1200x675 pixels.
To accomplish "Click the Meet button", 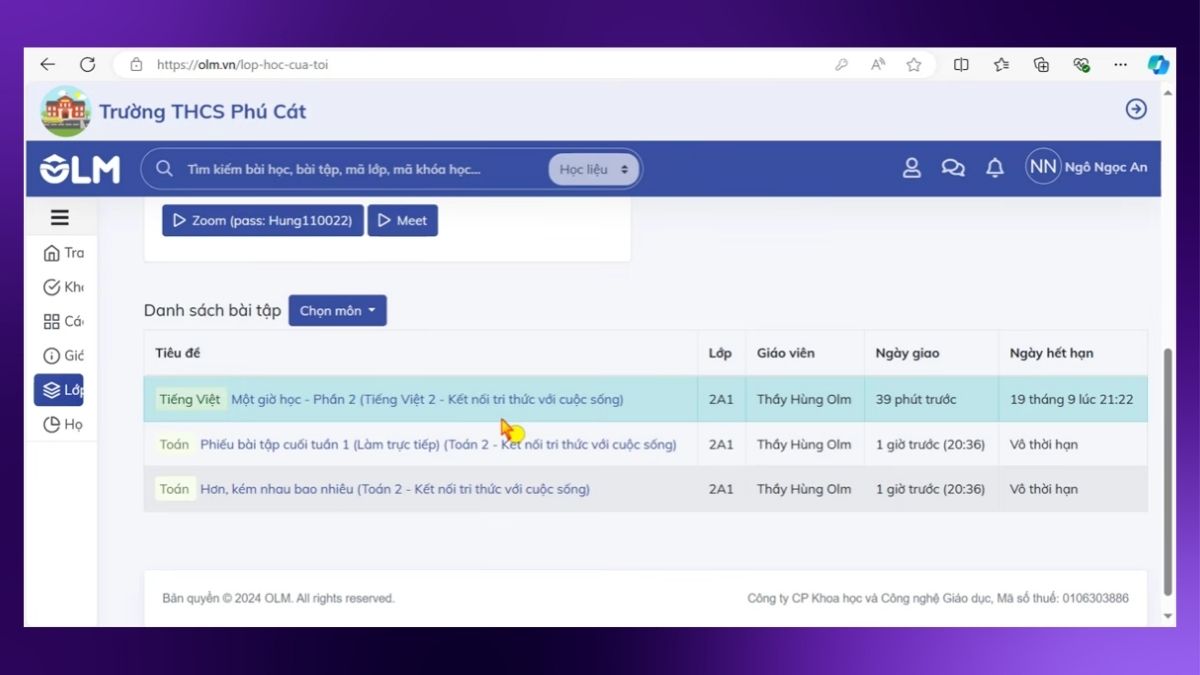I will point(403,221).
